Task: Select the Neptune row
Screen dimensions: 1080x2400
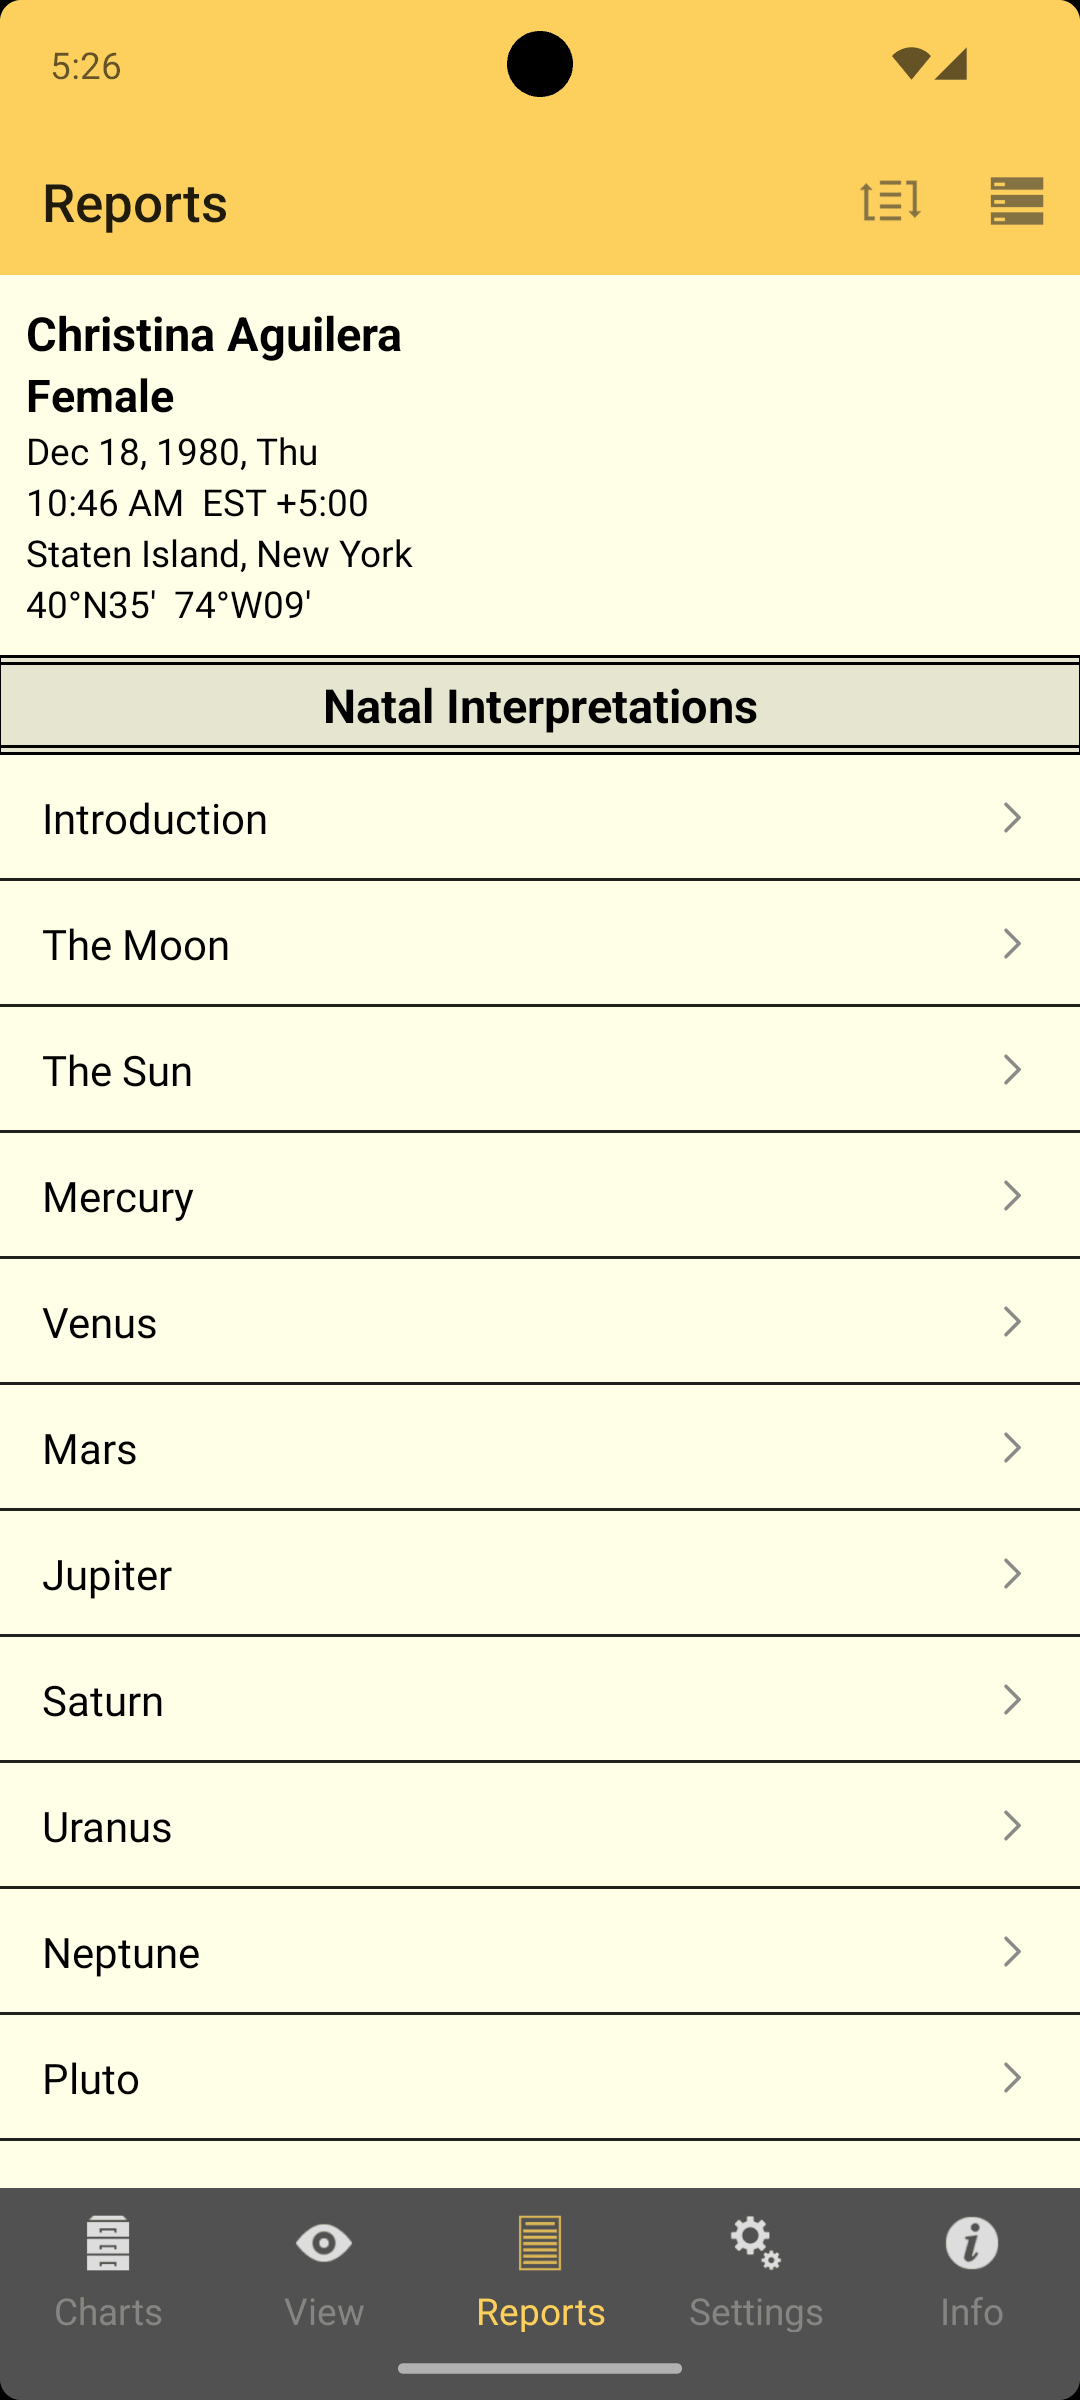Action: 540,1952
